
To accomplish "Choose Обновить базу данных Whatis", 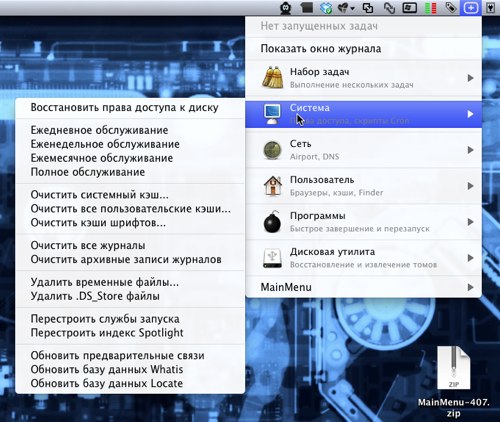I will point(130,369).
